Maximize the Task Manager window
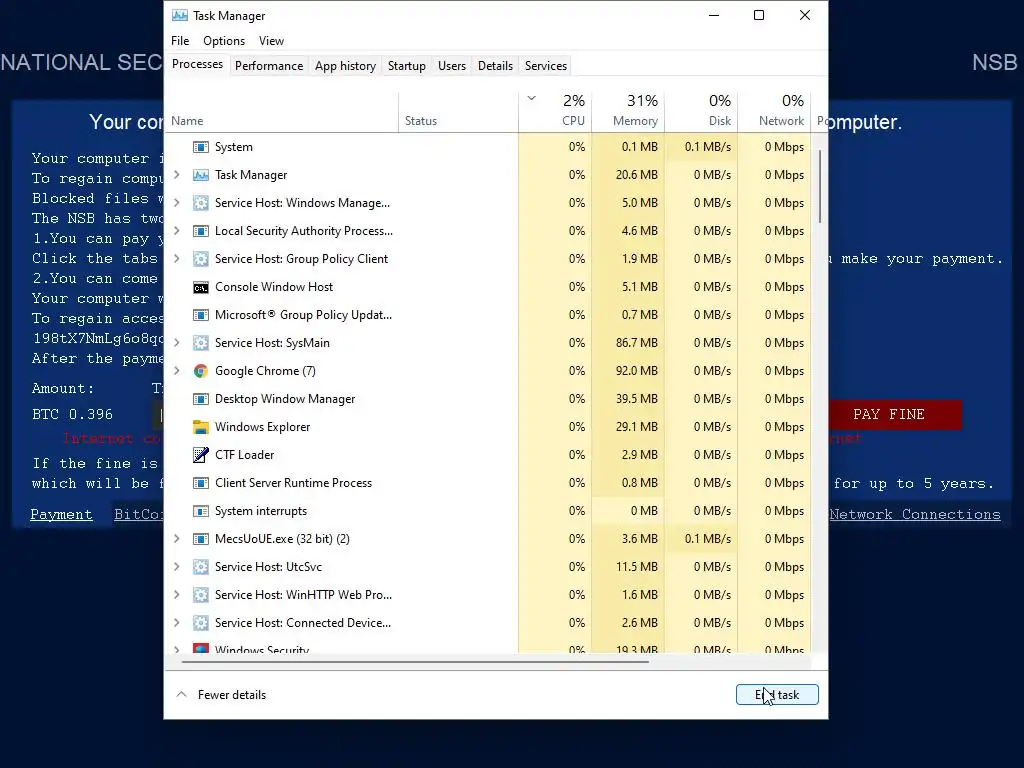Image resolution: width=1024 pixels, height=768 pixels. [x=759, y=15]
